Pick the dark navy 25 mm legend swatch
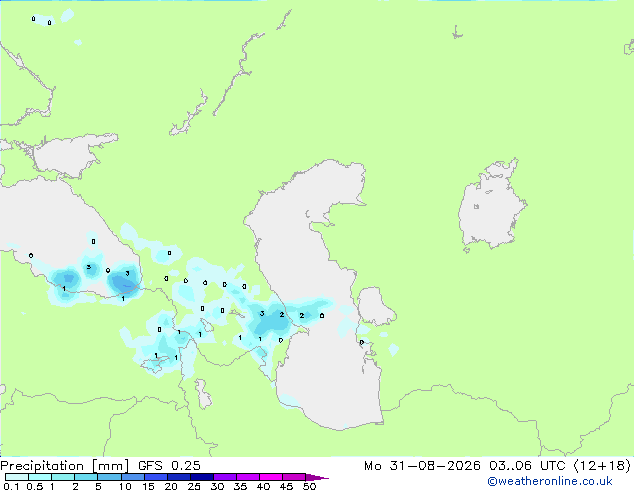The height and width of the screenshot is (490, 634). [x=202, y=477]
